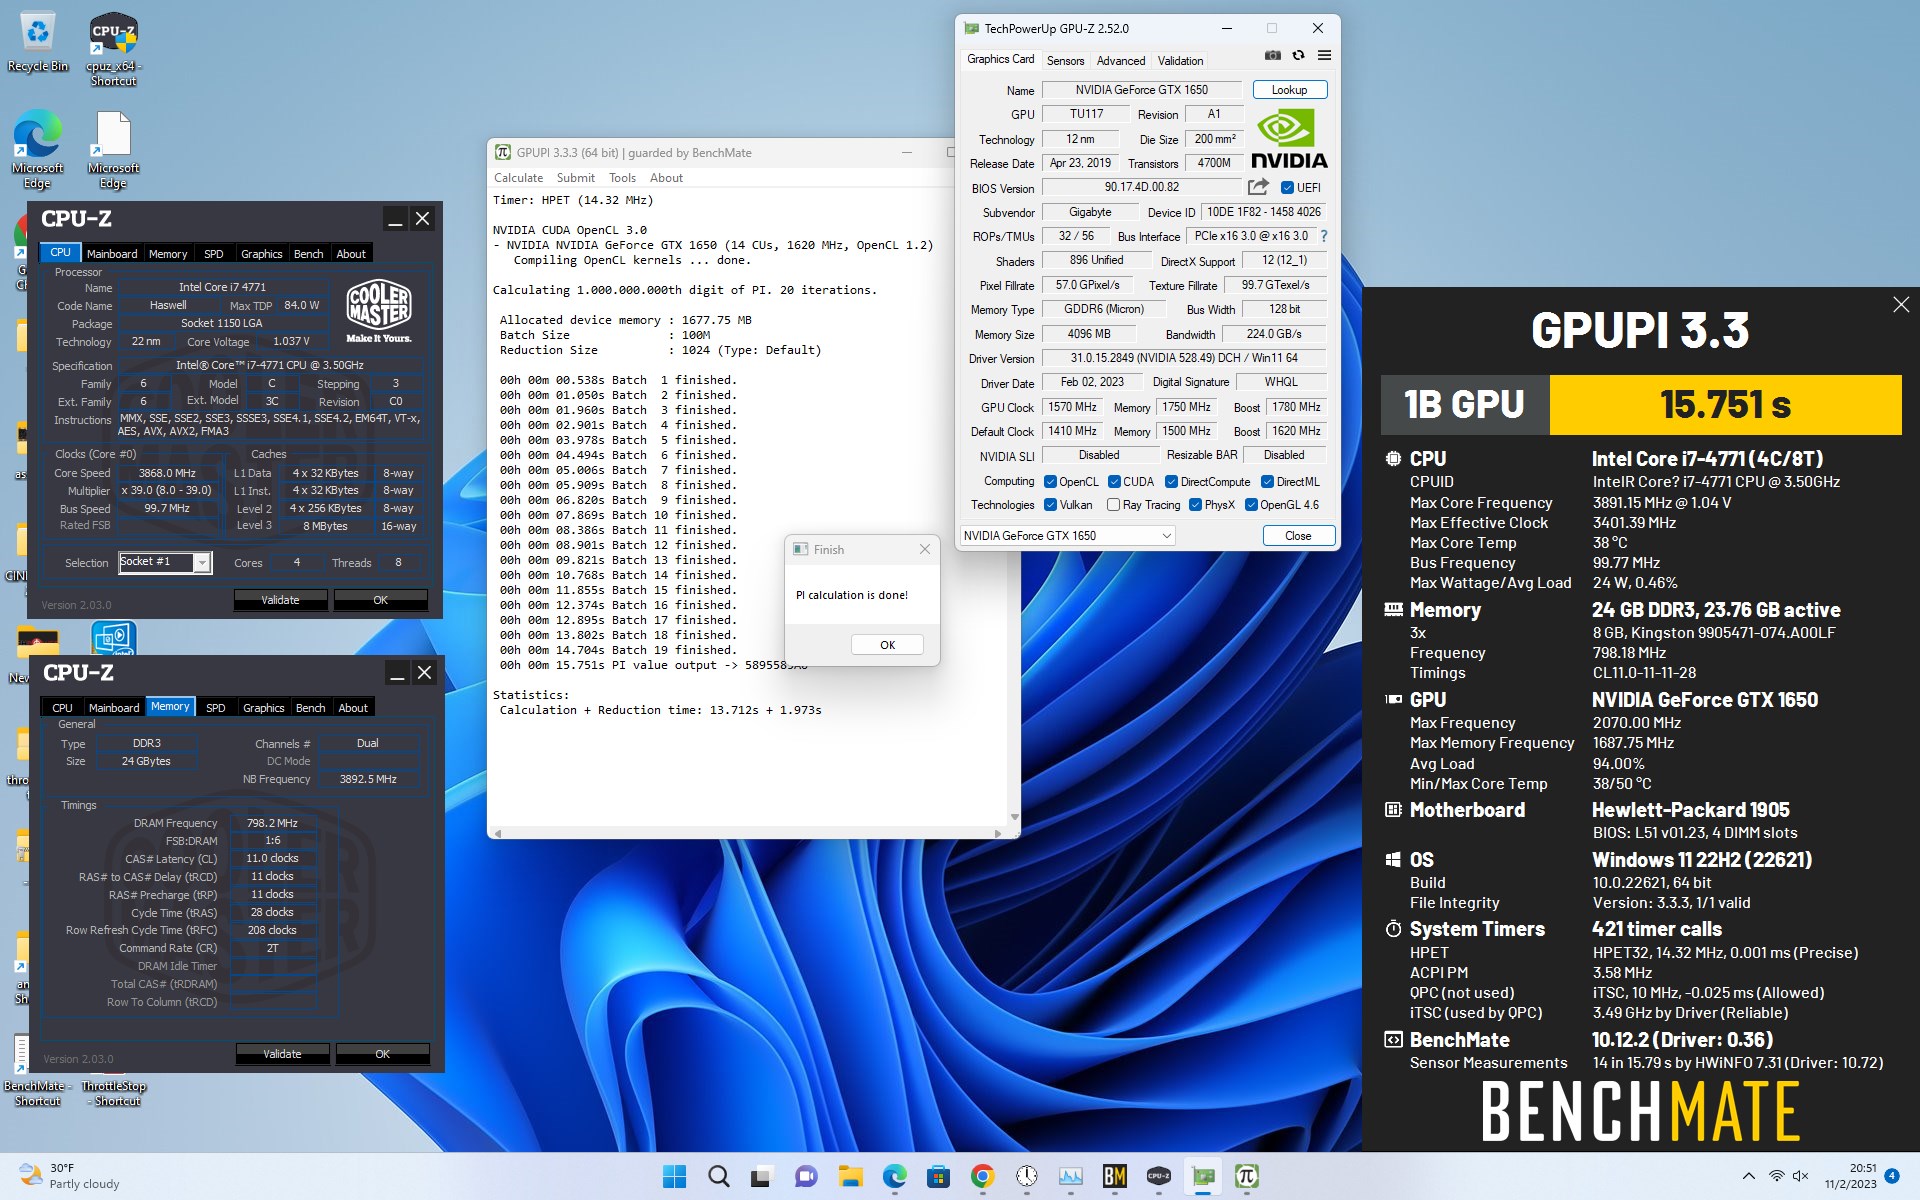
Task: Open Google Chrome from taskbar
Action: (982, 1176)
